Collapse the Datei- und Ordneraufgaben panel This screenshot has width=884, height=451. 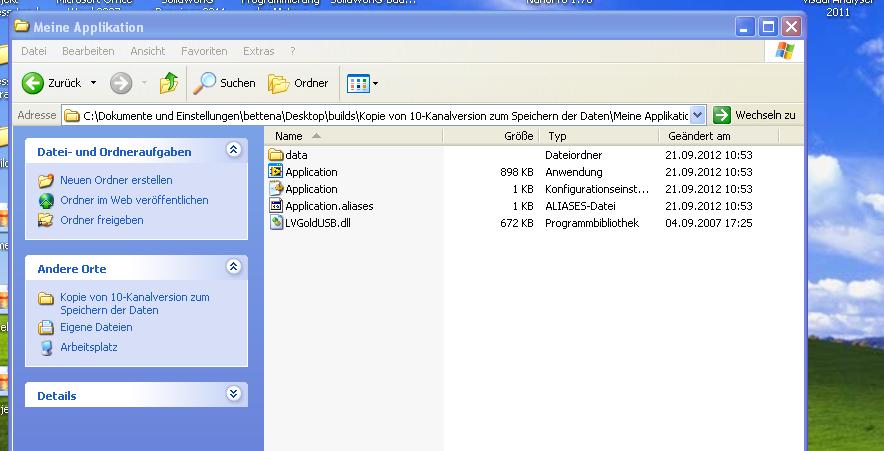pos(233,149)
